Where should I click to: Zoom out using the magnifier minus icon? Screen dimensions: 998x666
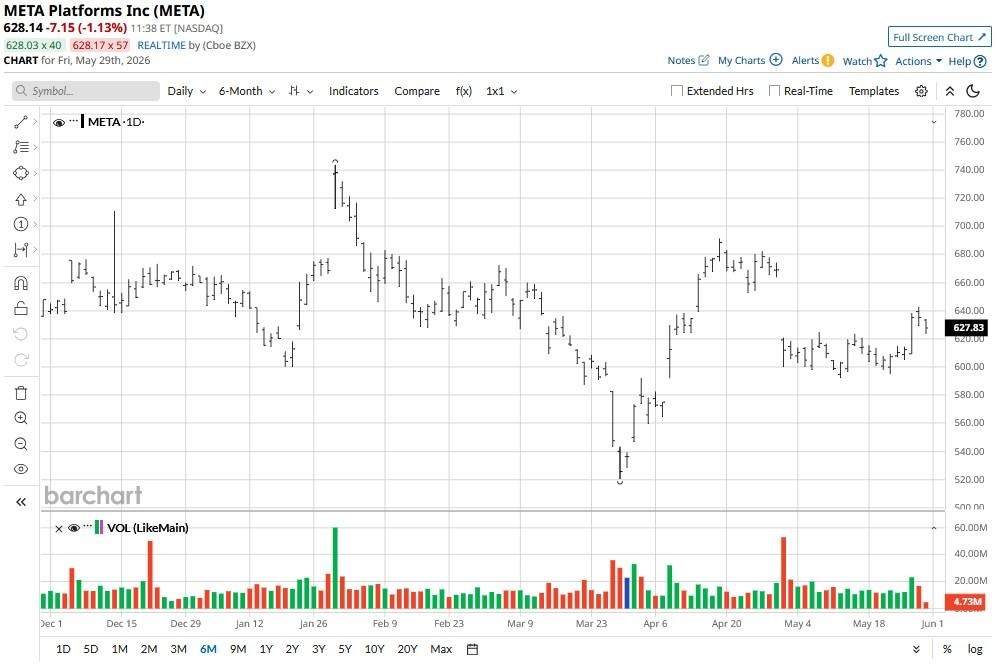click(x=20, y=444)
